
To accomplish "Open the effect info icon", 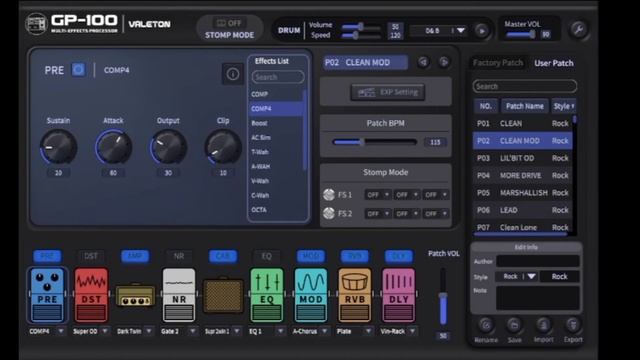I will [233, 74].
